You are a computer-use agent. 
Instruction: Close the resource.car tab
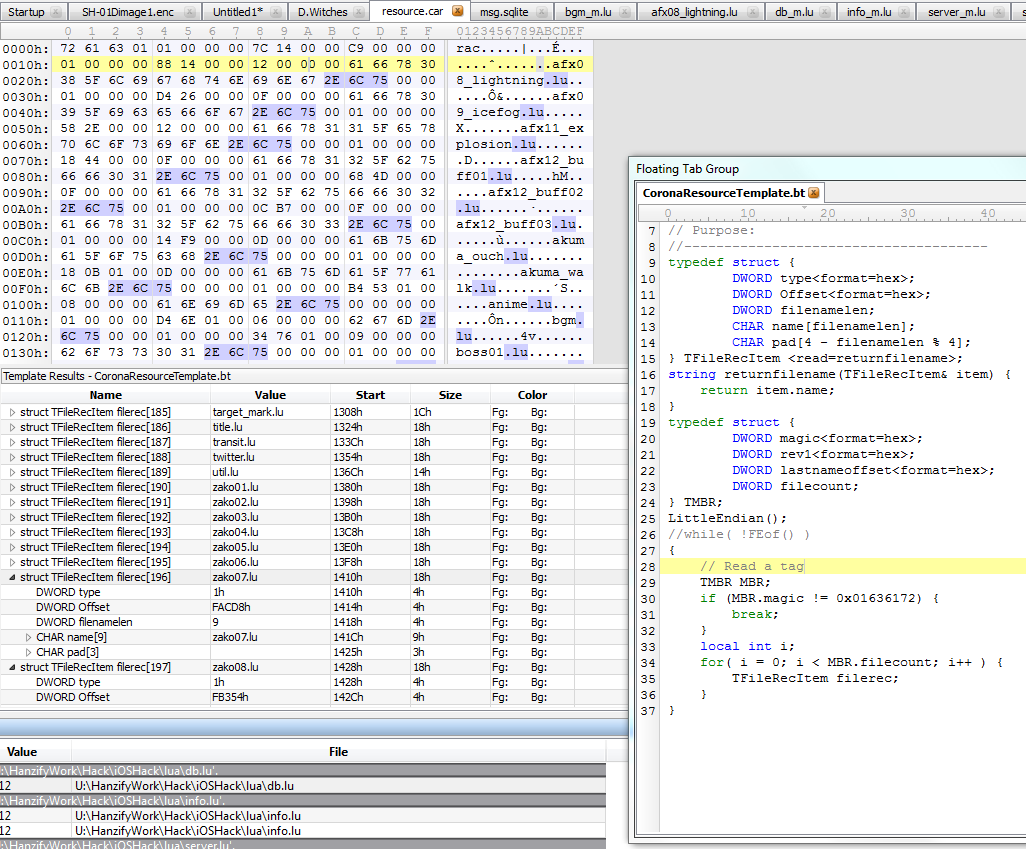click(457, 12)
